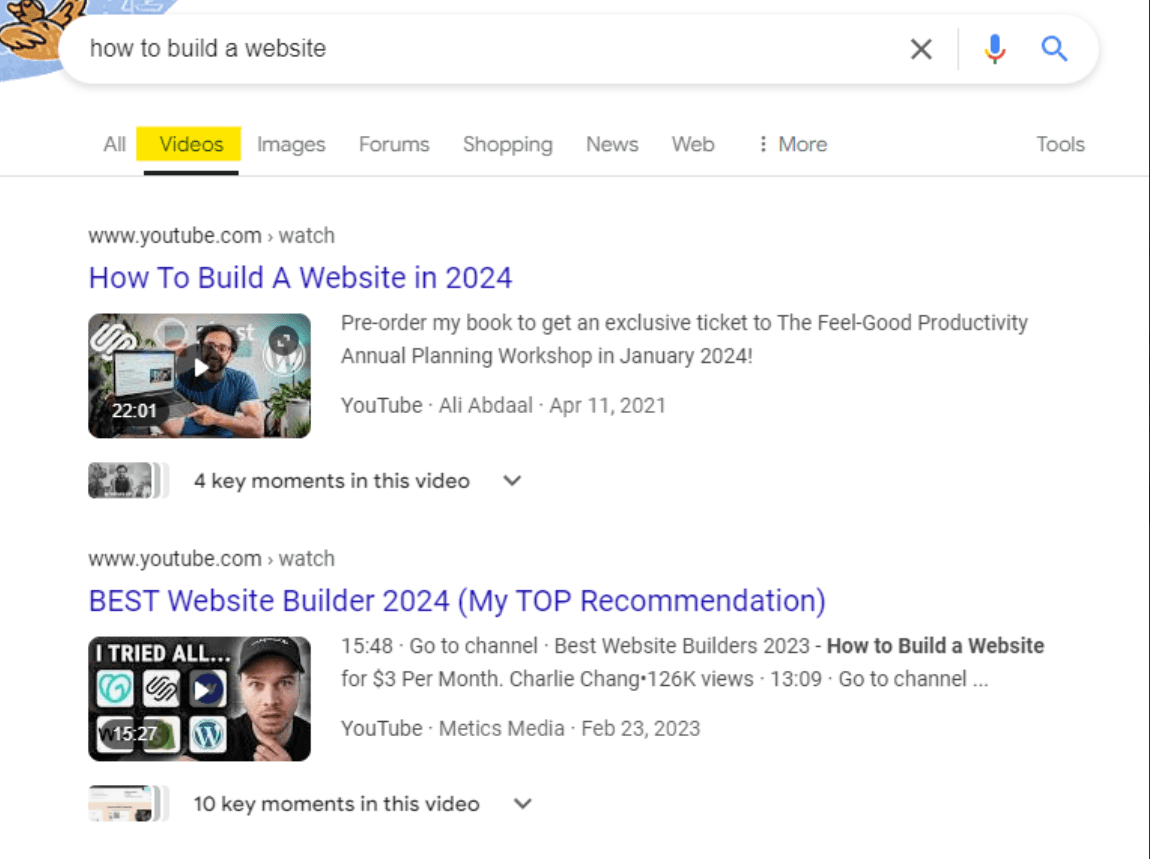This screenshot has height=859, width=1150.
Task: Click the '4 key moments in this video' text
Action: tap(332, 481)
